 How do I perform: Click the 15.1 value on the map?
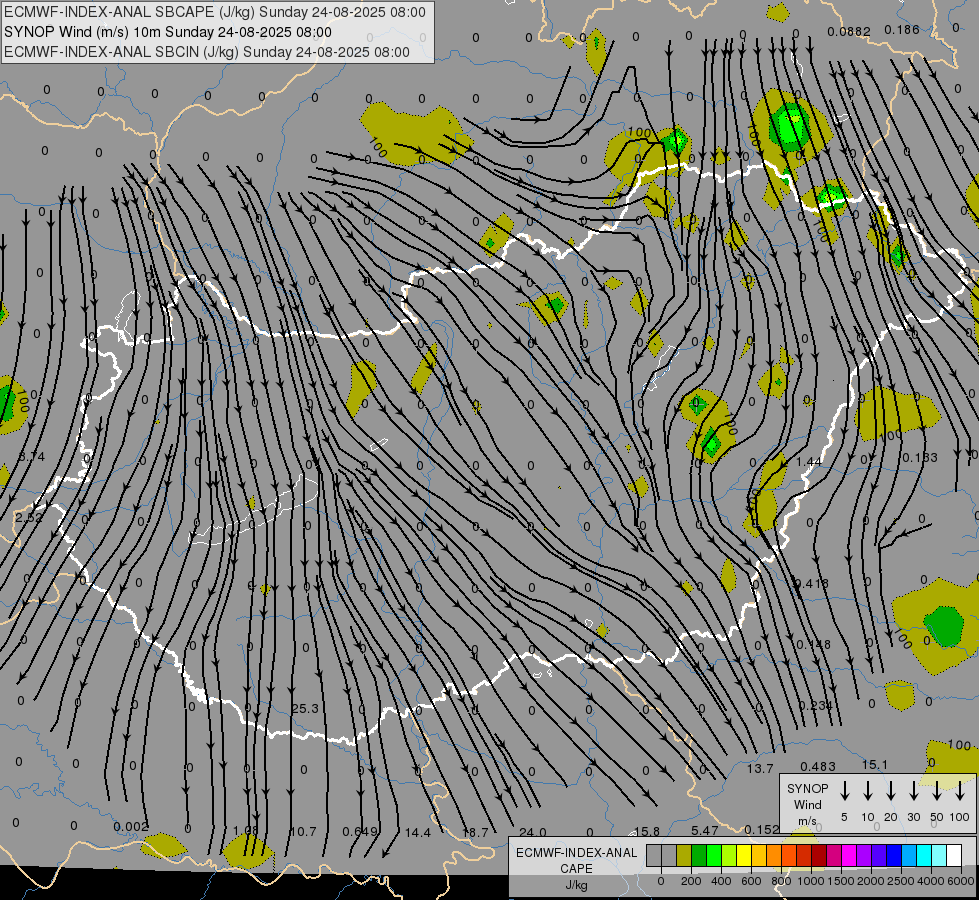pos(875,764)
